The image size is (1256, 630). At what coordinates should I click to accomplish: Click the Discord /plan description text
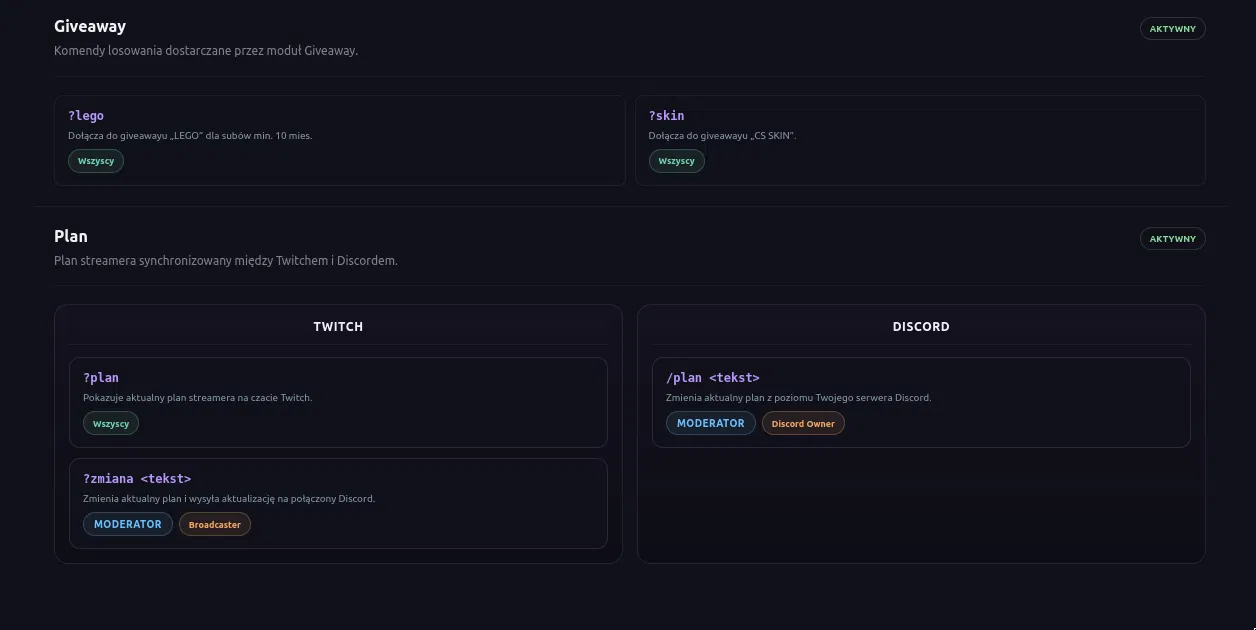click(798, 397)
